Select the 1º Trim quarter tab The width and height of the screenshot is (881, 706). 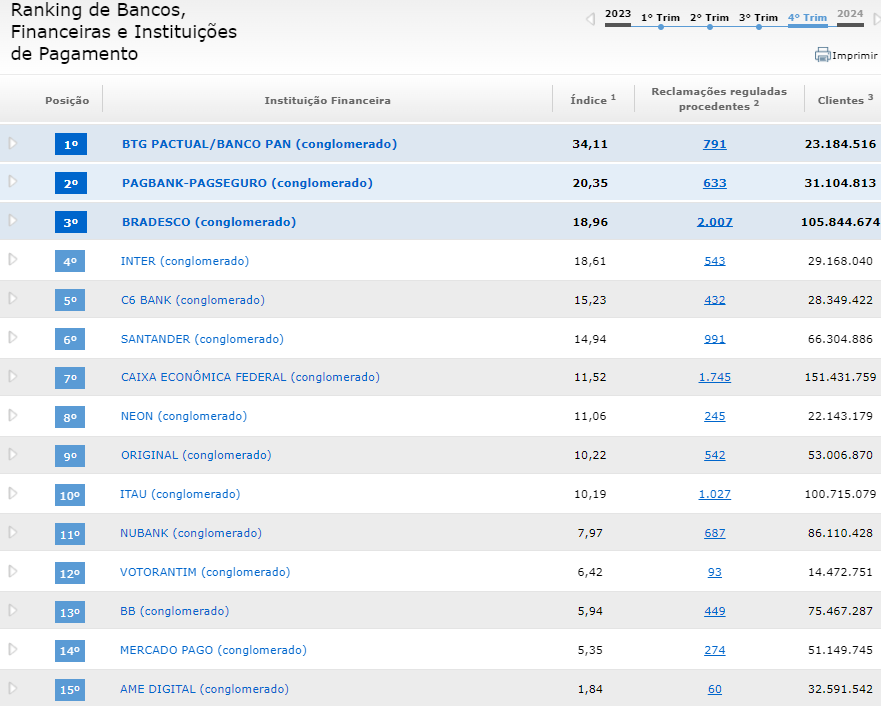660,18
